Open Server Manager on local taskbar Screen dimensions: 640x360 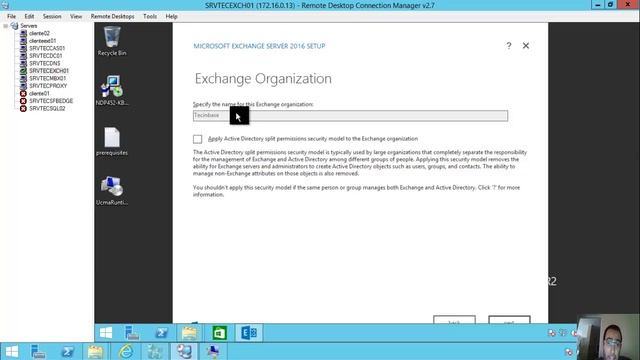coord(38,351)
